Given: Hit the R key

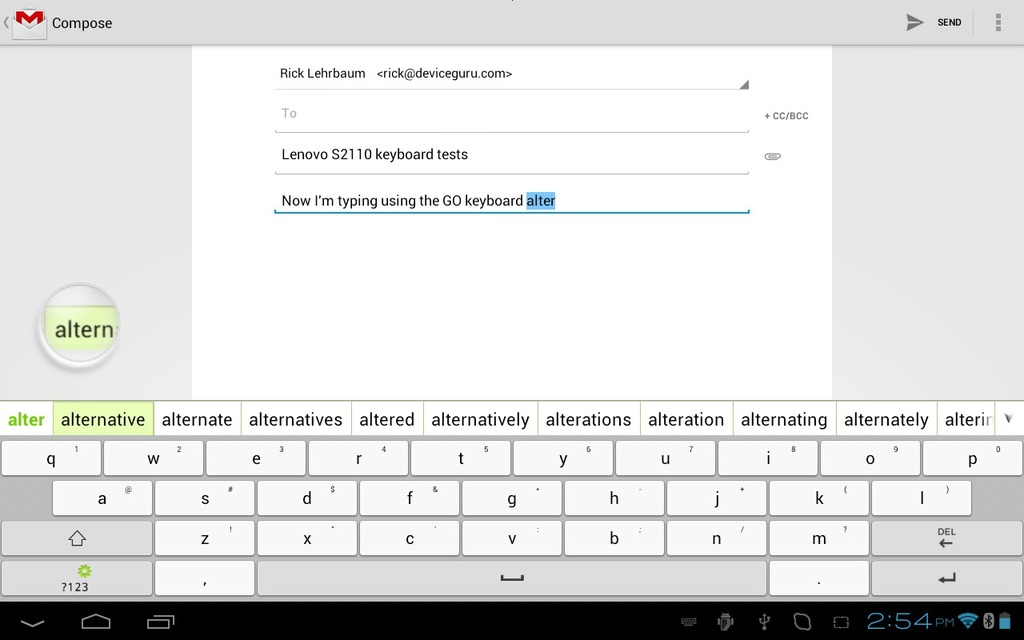Looking at the screenshot, I should (x=359, y=458).
